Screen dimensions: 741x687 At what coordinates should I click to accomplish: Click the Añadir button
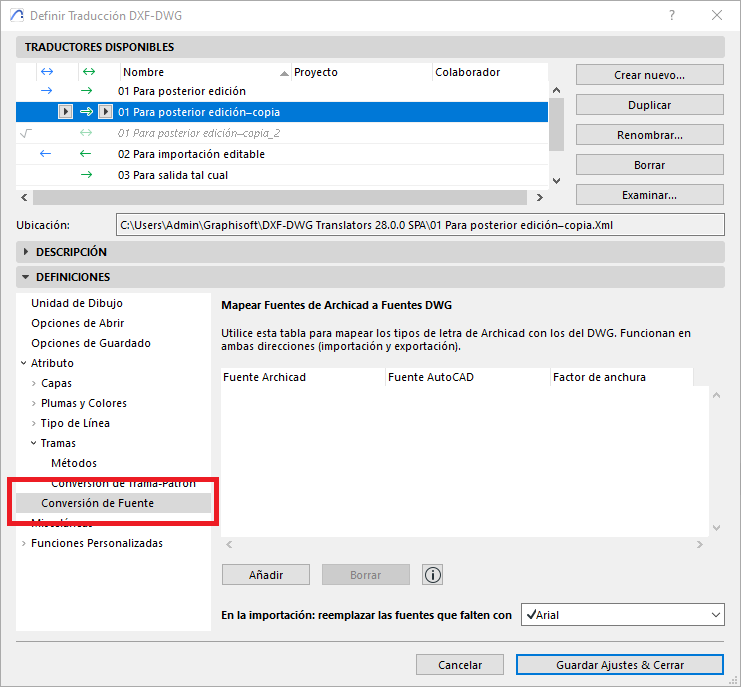(266, 575)
